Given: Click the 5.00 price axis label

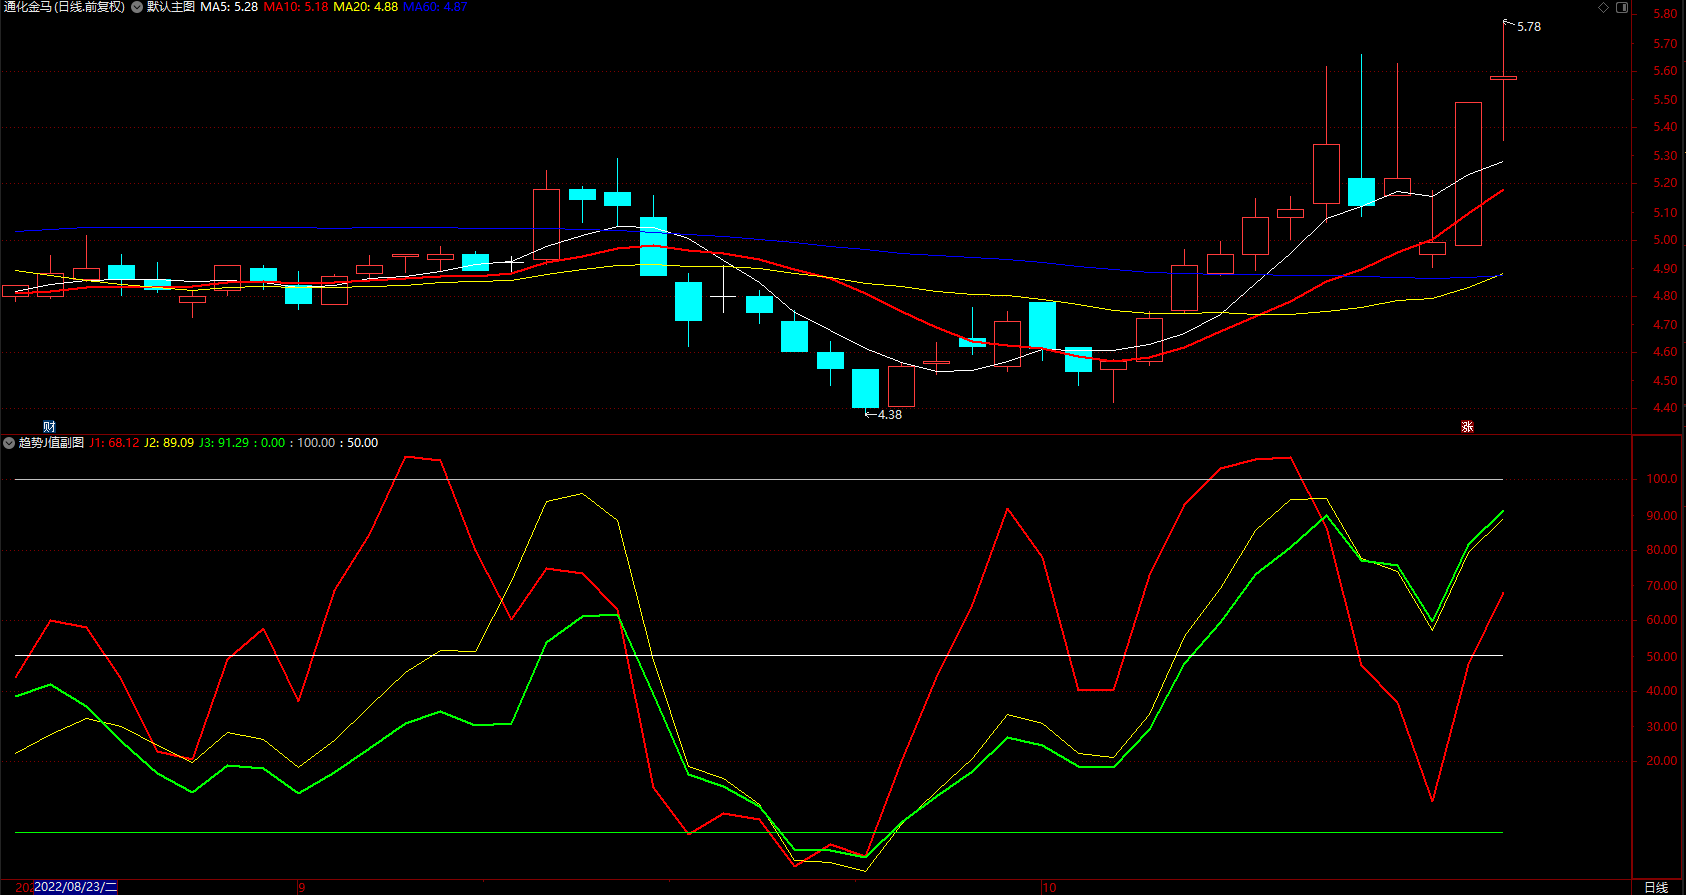Looking at the screenshot, I should tap(1665, 240).
